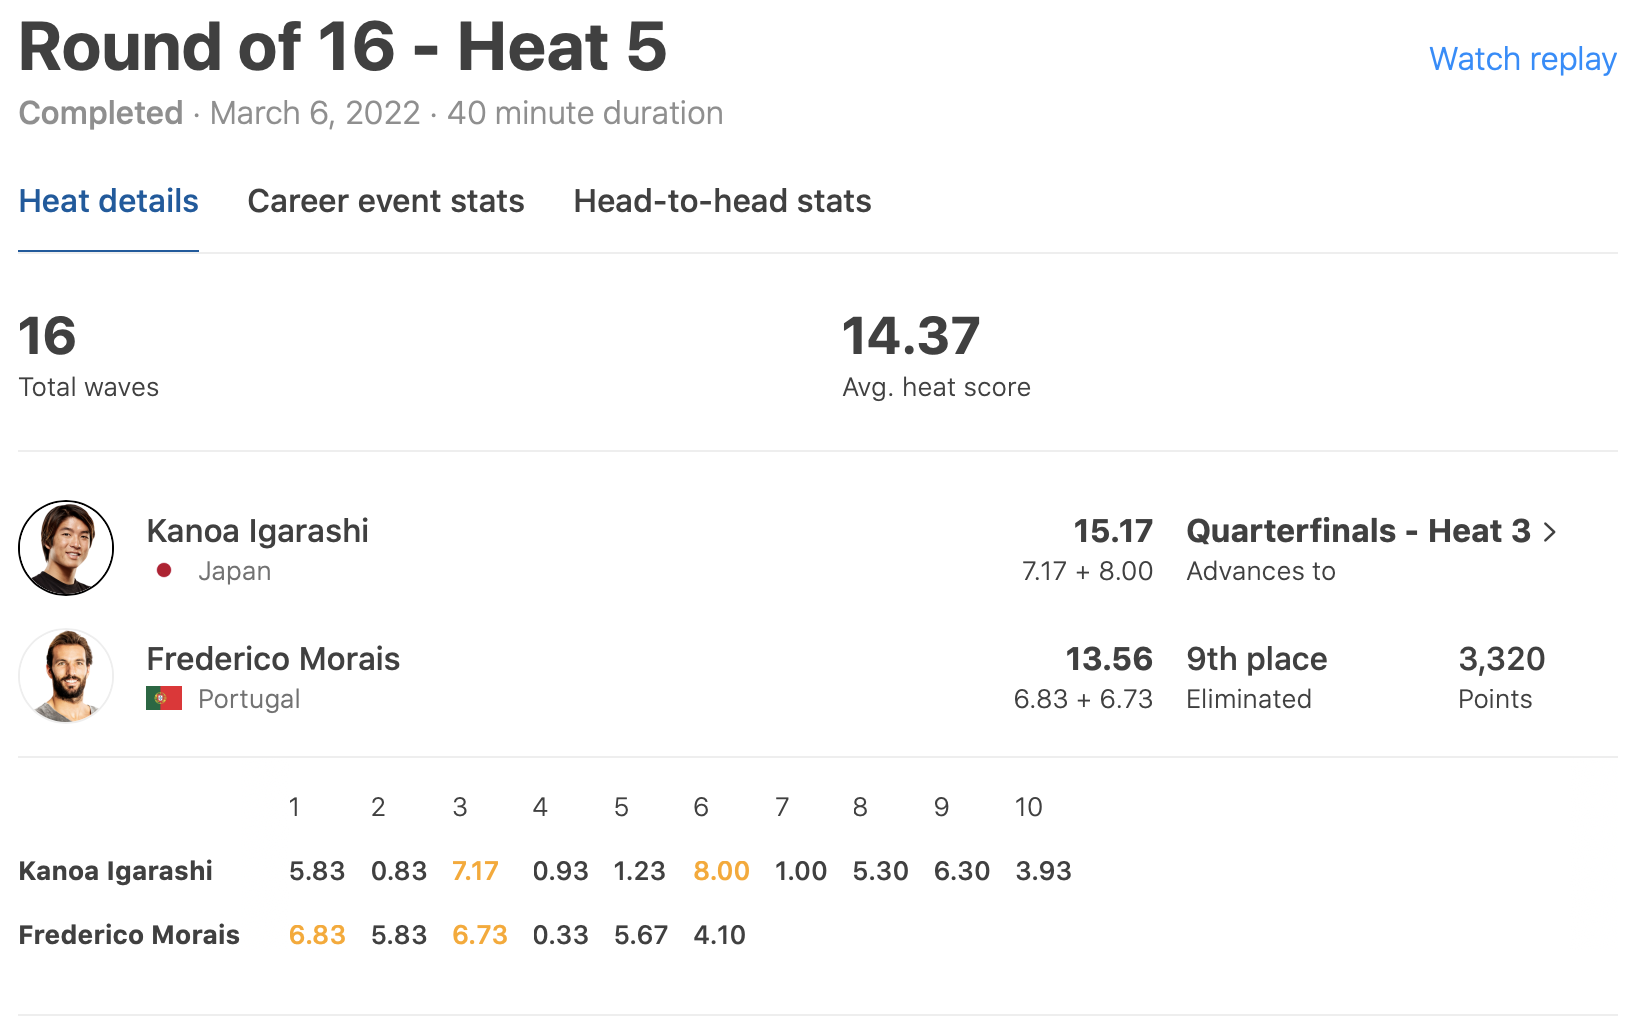Select Igarashi's highlighted 7.17 wave score
1642x1030 pixels.
point(475,871)
